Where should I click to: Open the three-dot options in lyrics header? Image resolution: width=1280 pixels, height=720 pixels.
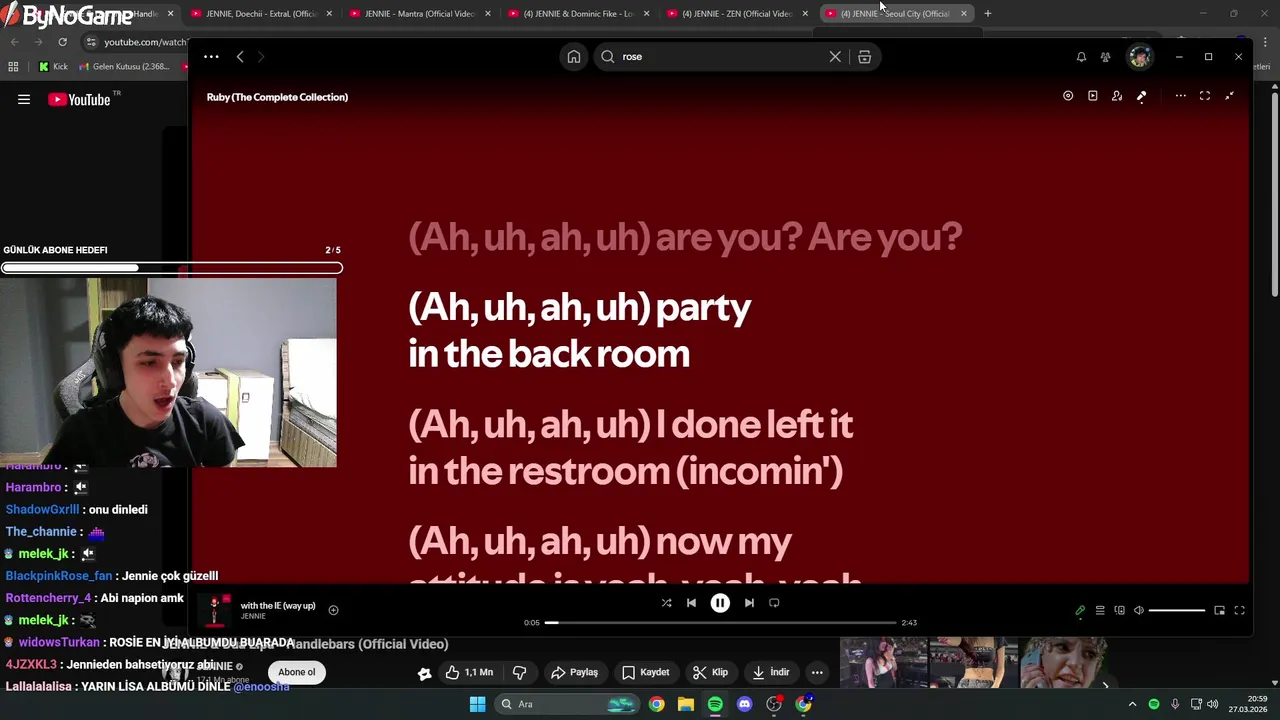click(x=1181, y=96)
